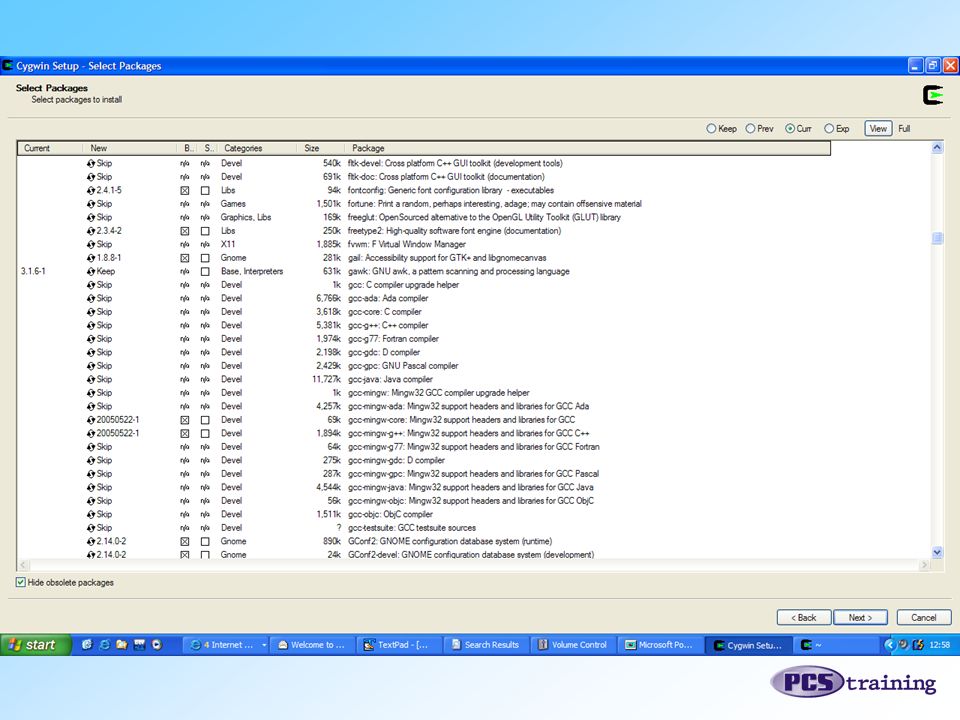Click the cycle icon for fontconfig 2.4.1-5
Viewport: 960px width, 720px height.
(x=91, y=190)
